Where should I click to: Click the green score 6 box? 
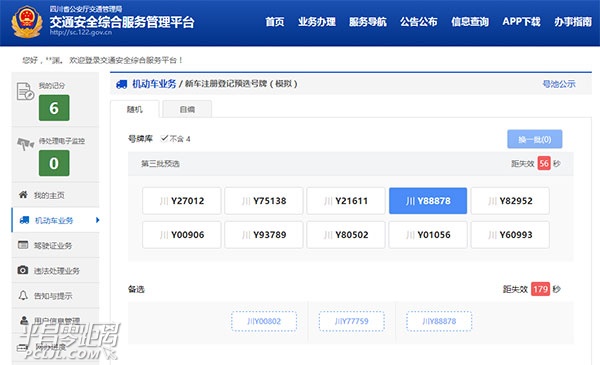[x=54, y=108]
